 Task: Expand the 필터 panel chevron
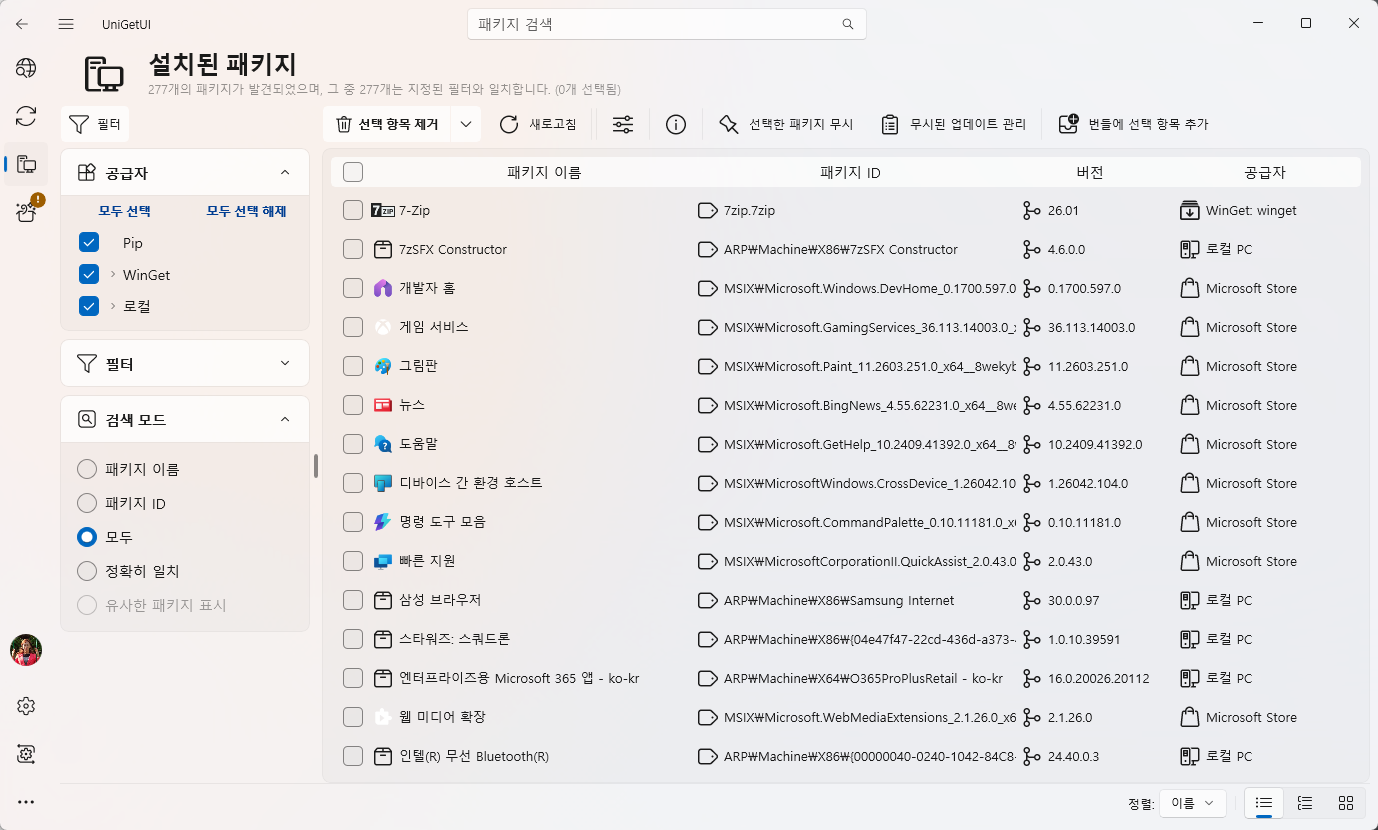click(x=285, y=363)
